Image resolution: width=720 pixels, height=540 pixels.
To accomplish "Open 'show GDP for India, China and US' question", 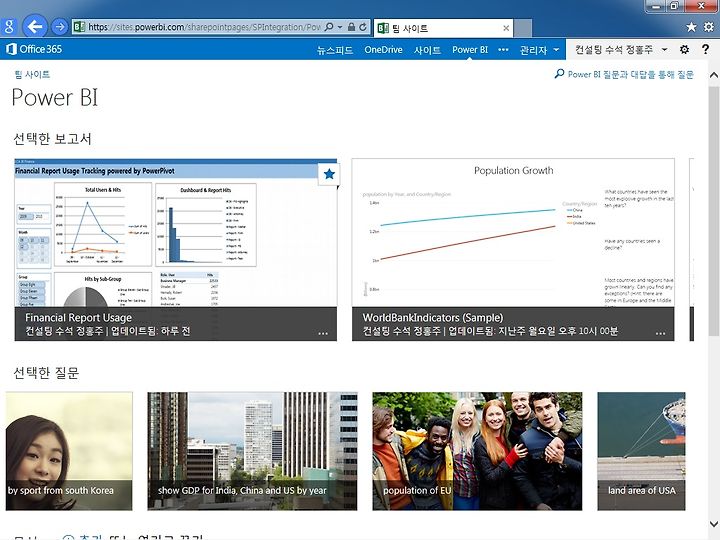I will (x=252, y=451).
